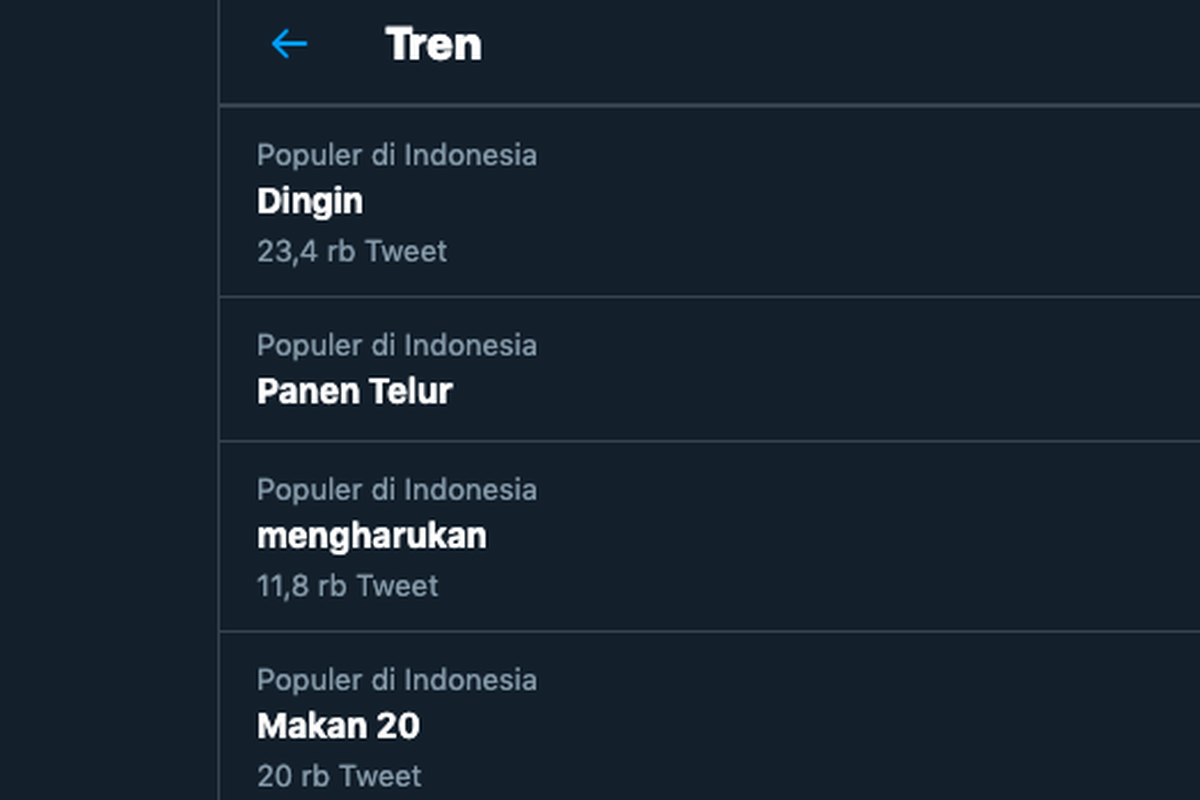This screenshot has width=1200, height=800.
Task: Click Populer di Indonesia above Panen Telur
Action: [397, 345]
